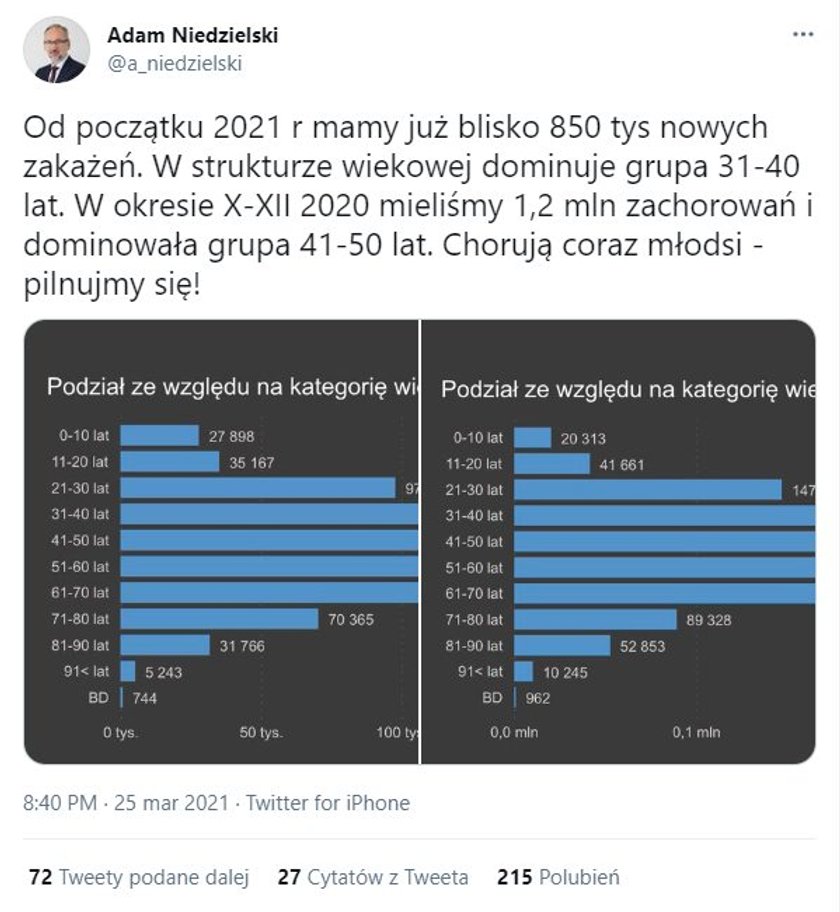Image resolution: width=840 pixels, height=912 pixels.
Task: Click the 81-90 lat bar labeled 31 766
Action: click(x=165, y=645)
